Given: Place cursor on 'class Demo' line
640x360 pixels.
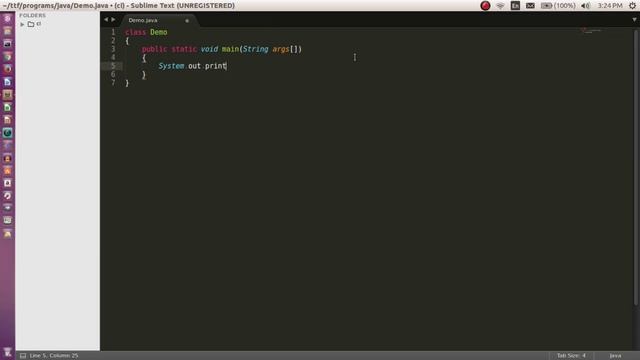Looking at the screenshot, I should (146, 32).
